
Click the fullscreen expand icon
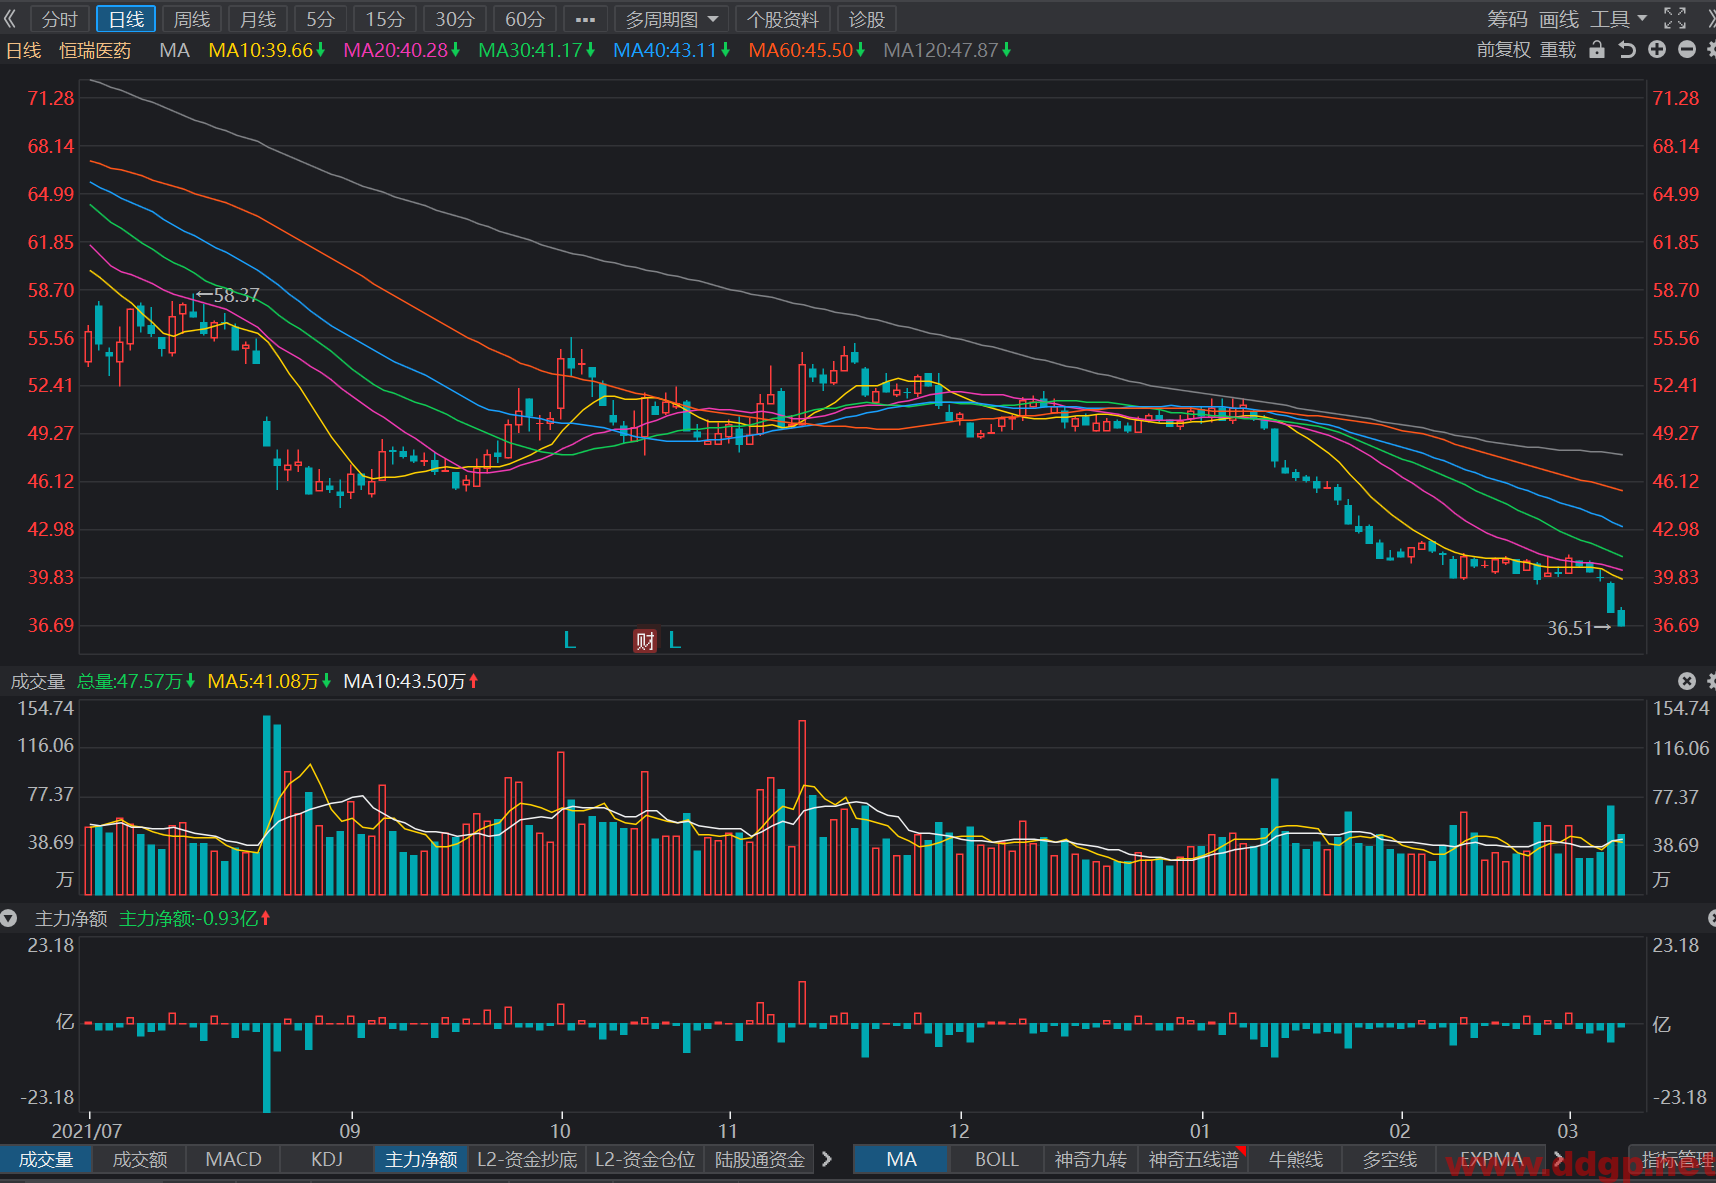(x=1675, y=18)
